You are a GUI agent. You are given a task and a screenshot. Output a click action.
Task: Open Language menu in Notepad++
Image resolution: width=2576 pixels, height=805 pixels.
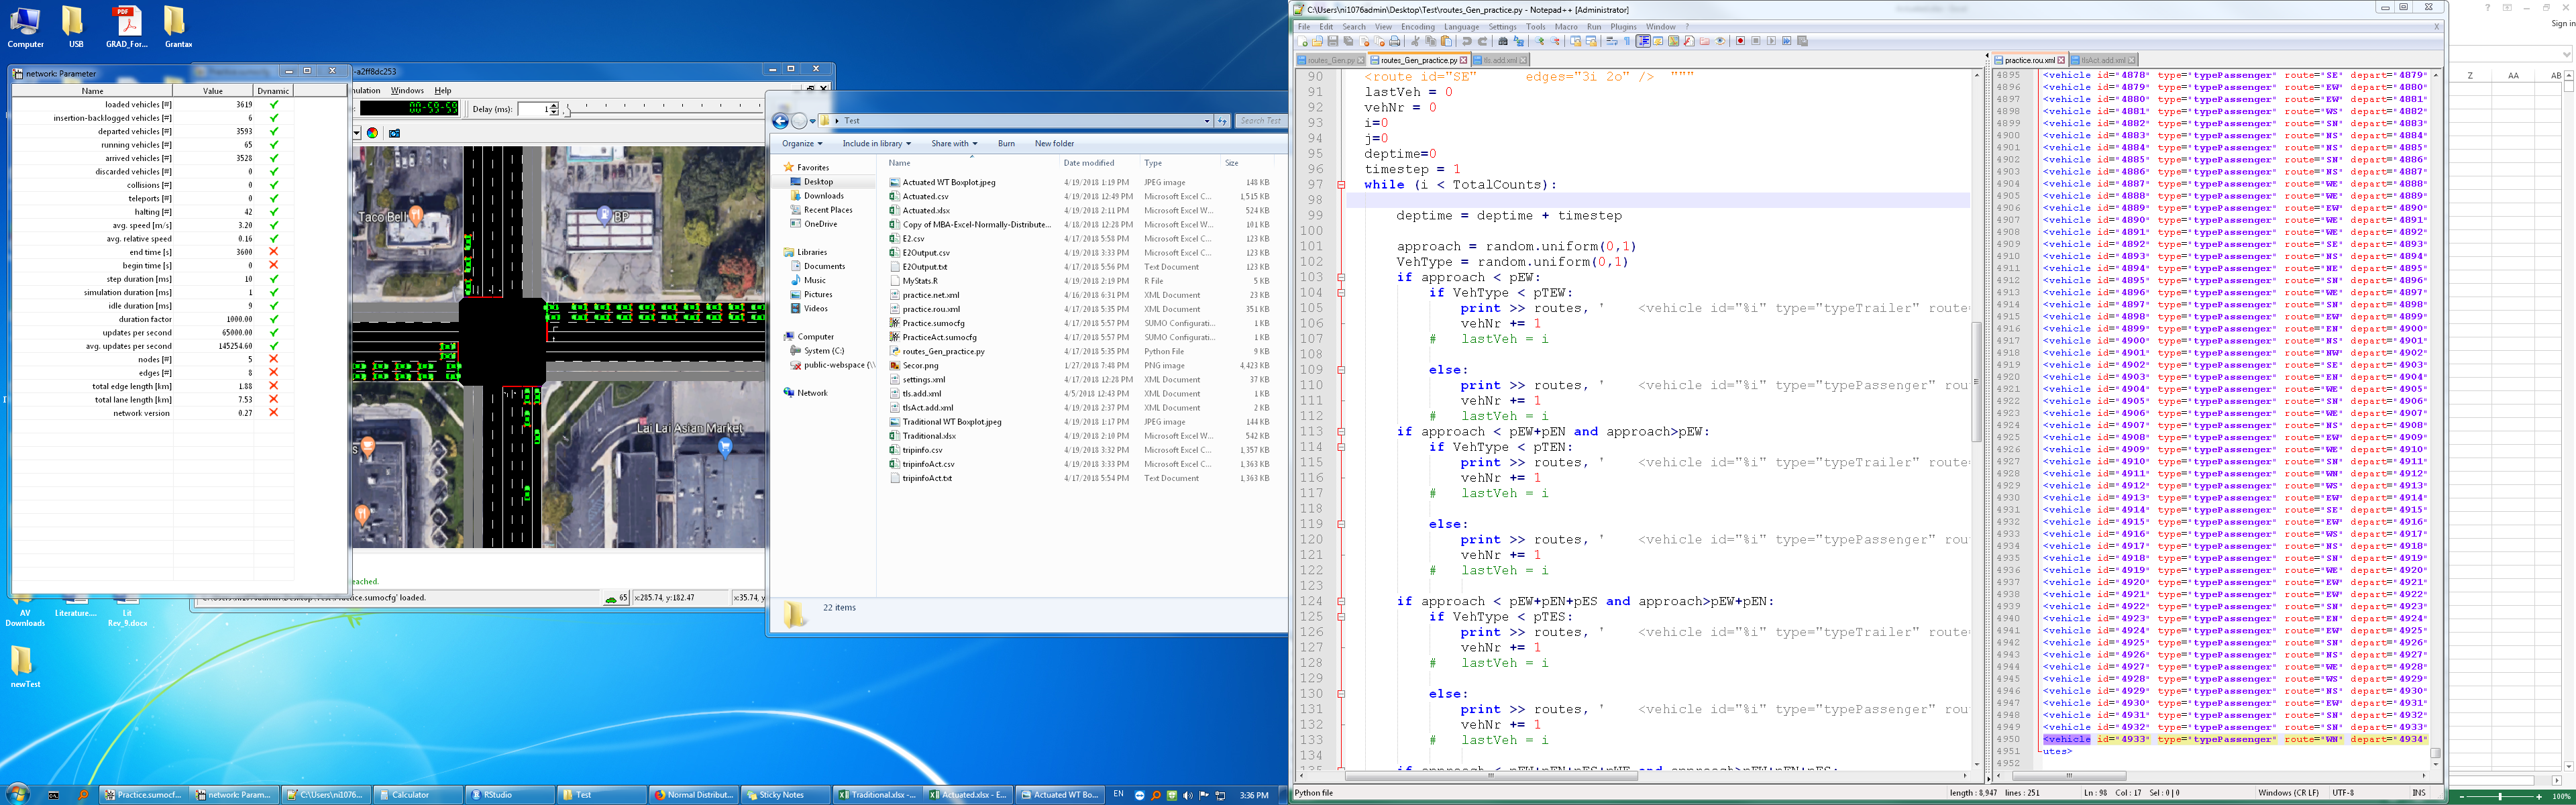(x=1461, y=27)
